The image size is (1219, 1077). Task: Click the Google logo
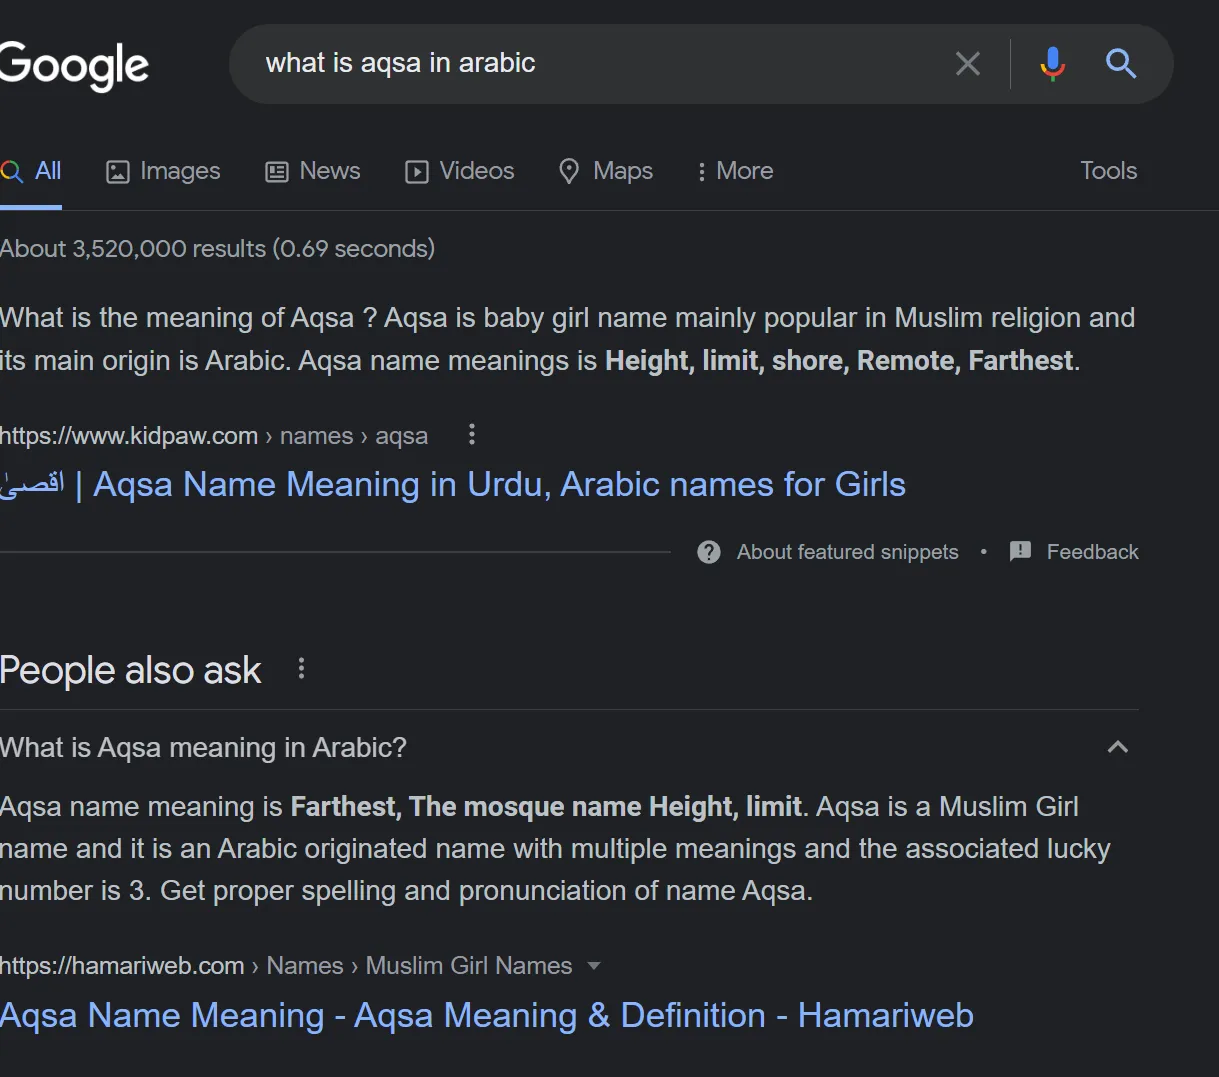point(74,66)
